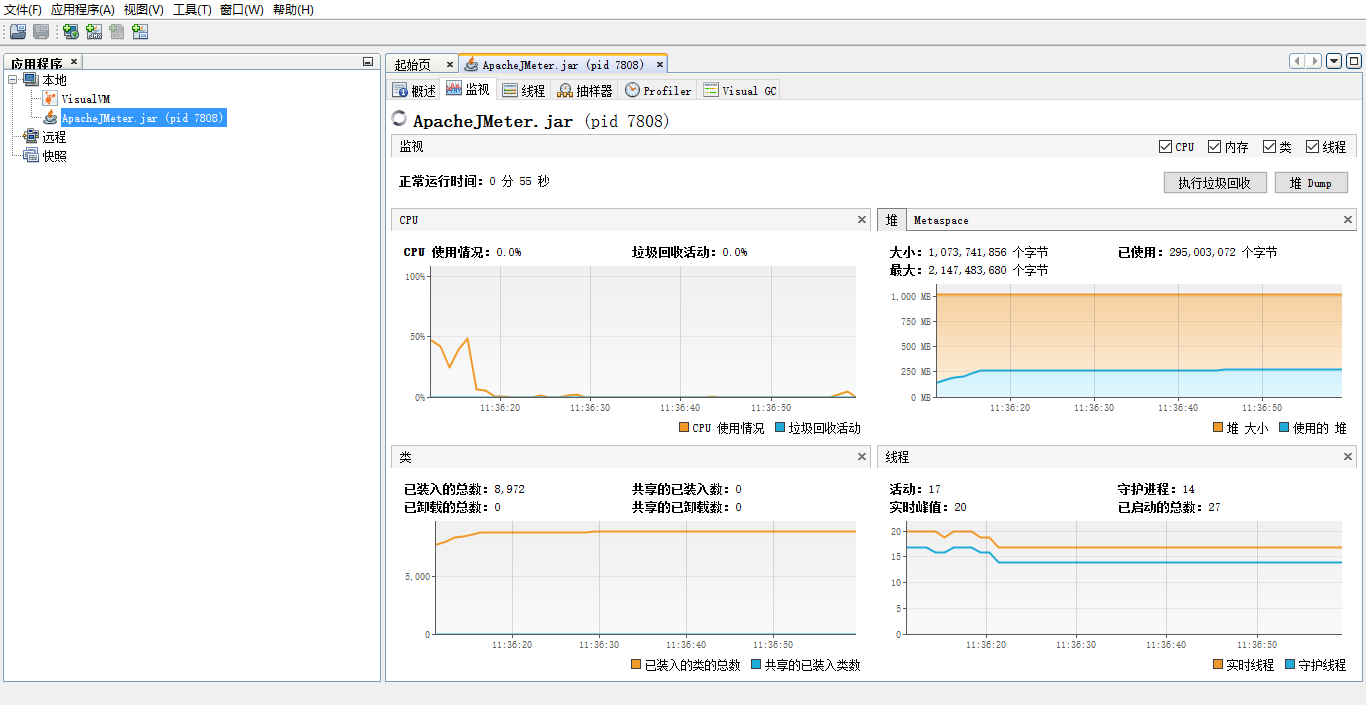
Task: Click the uptime text 0 分 55 秒
Action: pyautogui.click(x=519, y=182)
